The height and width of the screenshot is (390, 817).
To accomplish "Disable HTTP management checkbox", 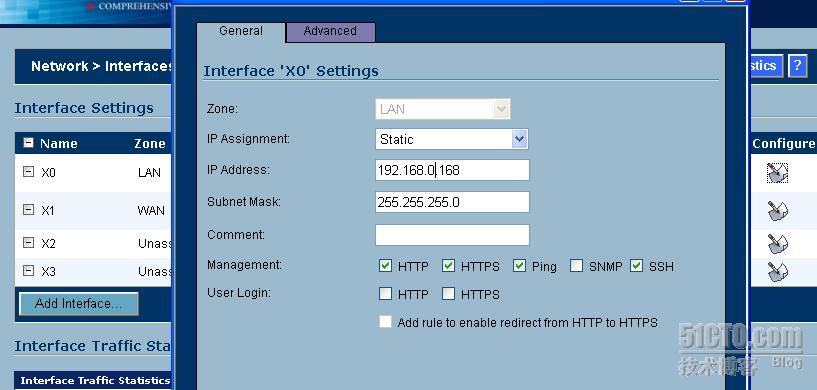I will click(x=385, y=266).
